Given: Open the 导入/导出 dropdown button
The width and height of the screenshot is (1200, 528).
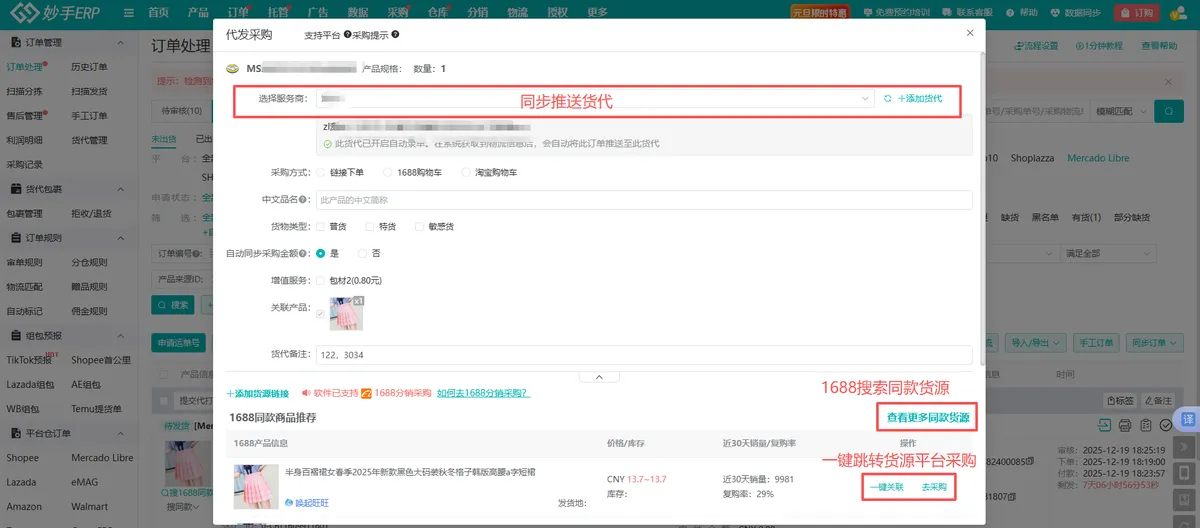Looking at the screenshot, I should (1035, 342).
